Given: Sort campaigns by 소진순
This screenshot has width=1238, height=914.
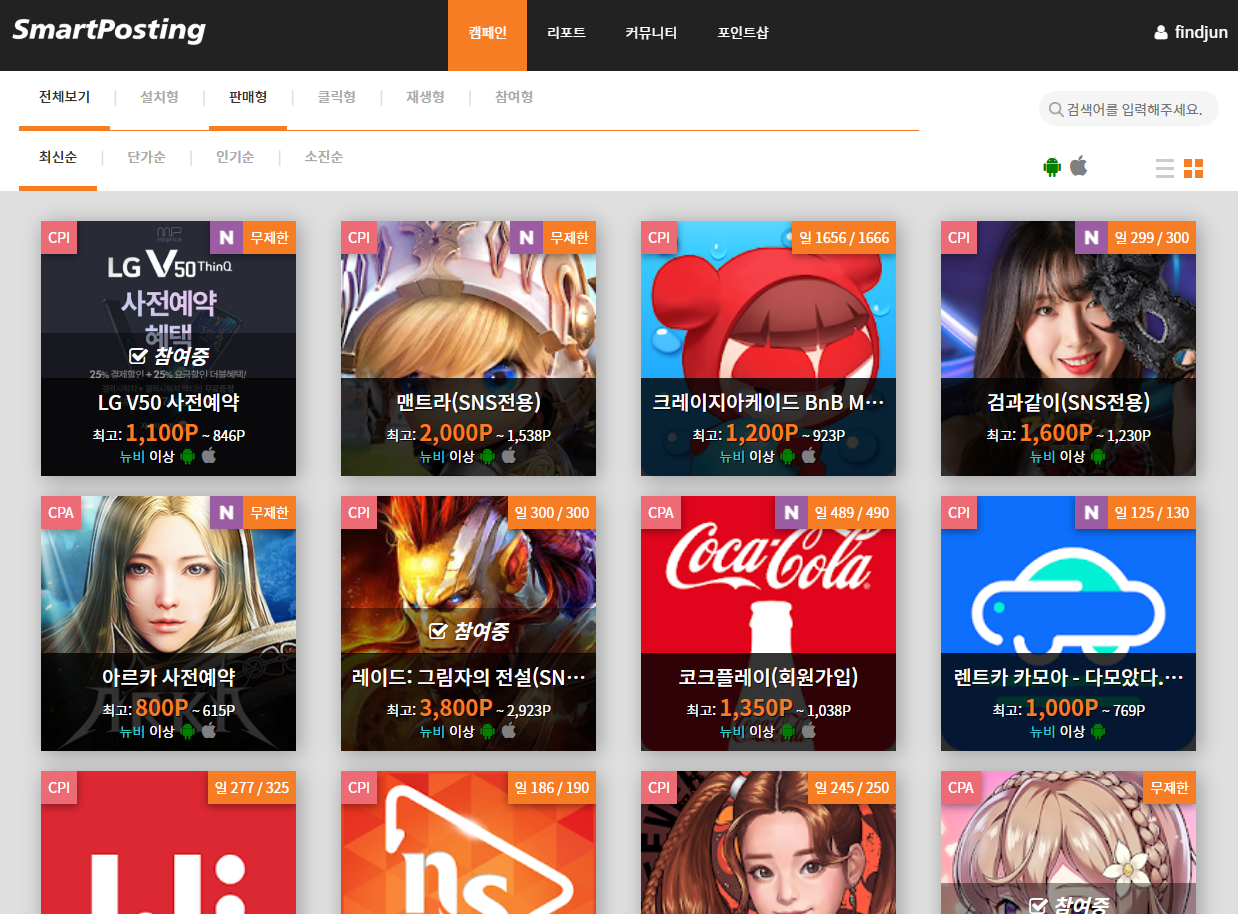Looking at the screenshot, I should [324, 157].
